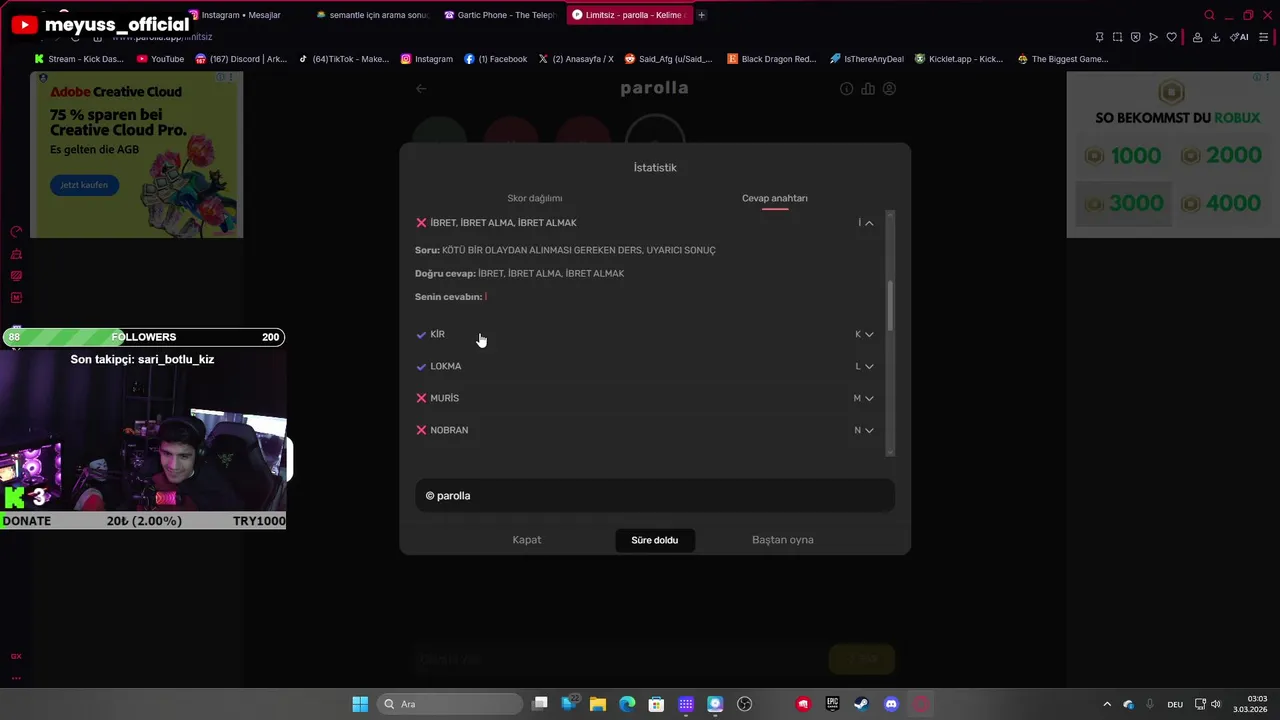This screenshot has height=720, width=1280.
Task: Switch to the Limitsiz parolla browser tab
Action: (628, 15)
